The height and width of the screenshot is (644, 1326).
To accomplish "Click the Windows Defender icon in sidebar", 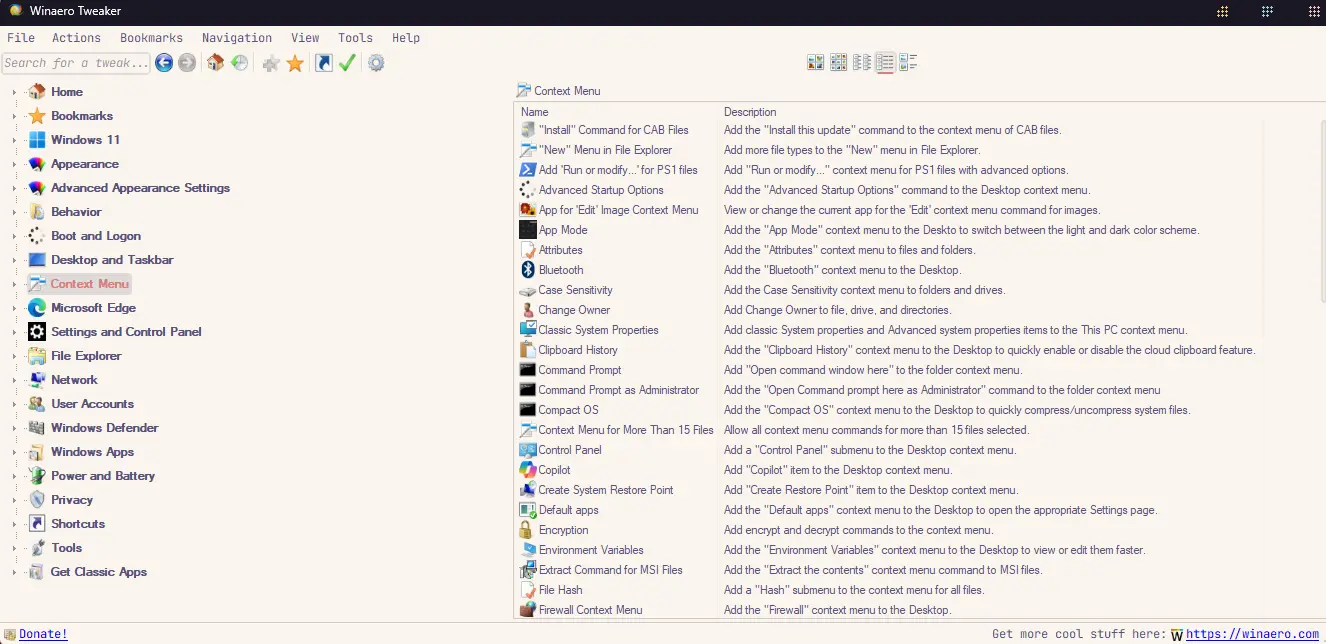I will coord(37,428).
